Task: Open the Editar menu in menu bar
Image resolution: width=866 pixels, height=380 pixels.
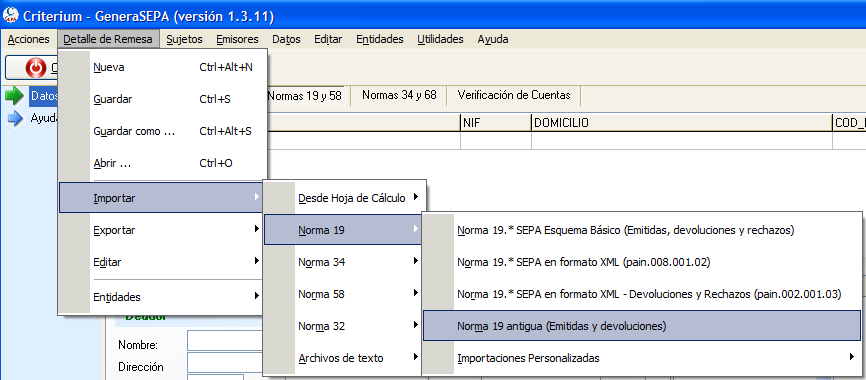Action: [328, 39]
